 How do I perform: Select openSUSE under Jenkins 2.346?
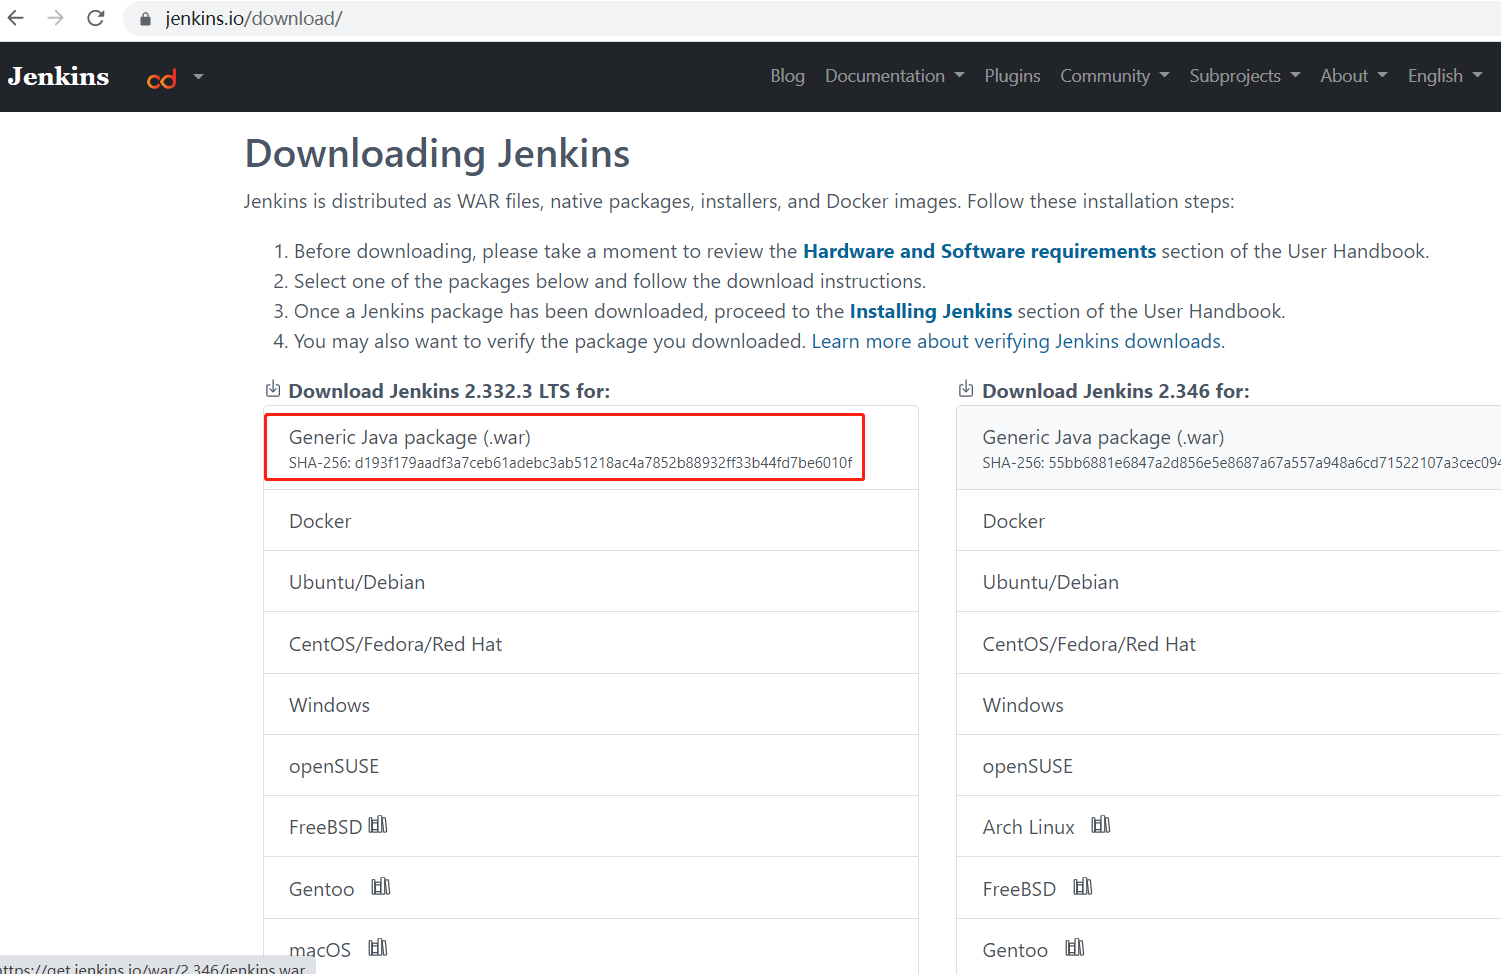1229,765
